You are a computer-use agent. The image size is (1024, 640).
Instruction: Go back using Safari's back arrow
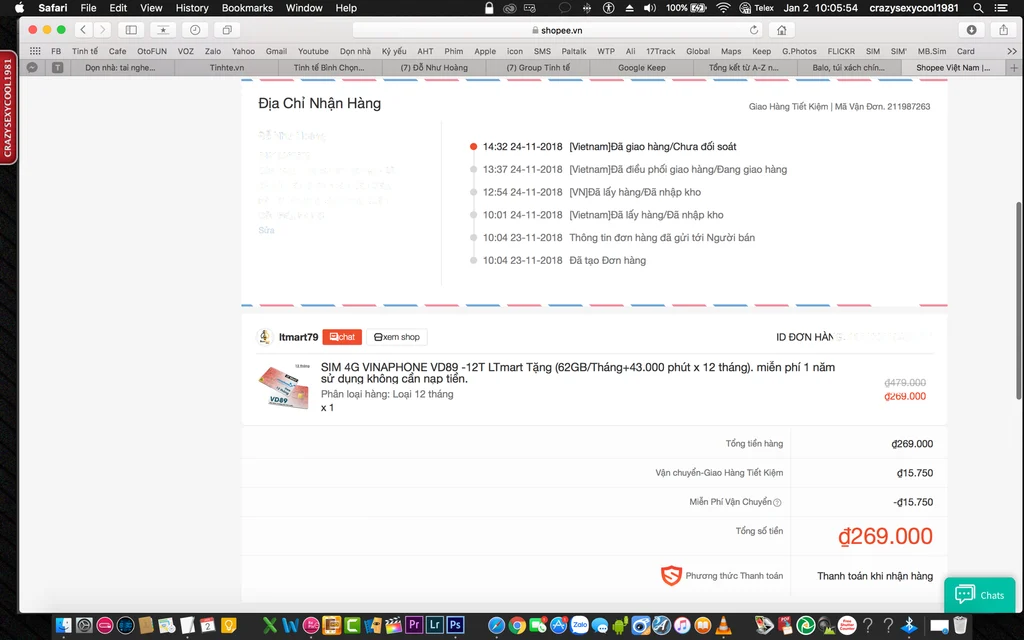(x=83, y=30)
